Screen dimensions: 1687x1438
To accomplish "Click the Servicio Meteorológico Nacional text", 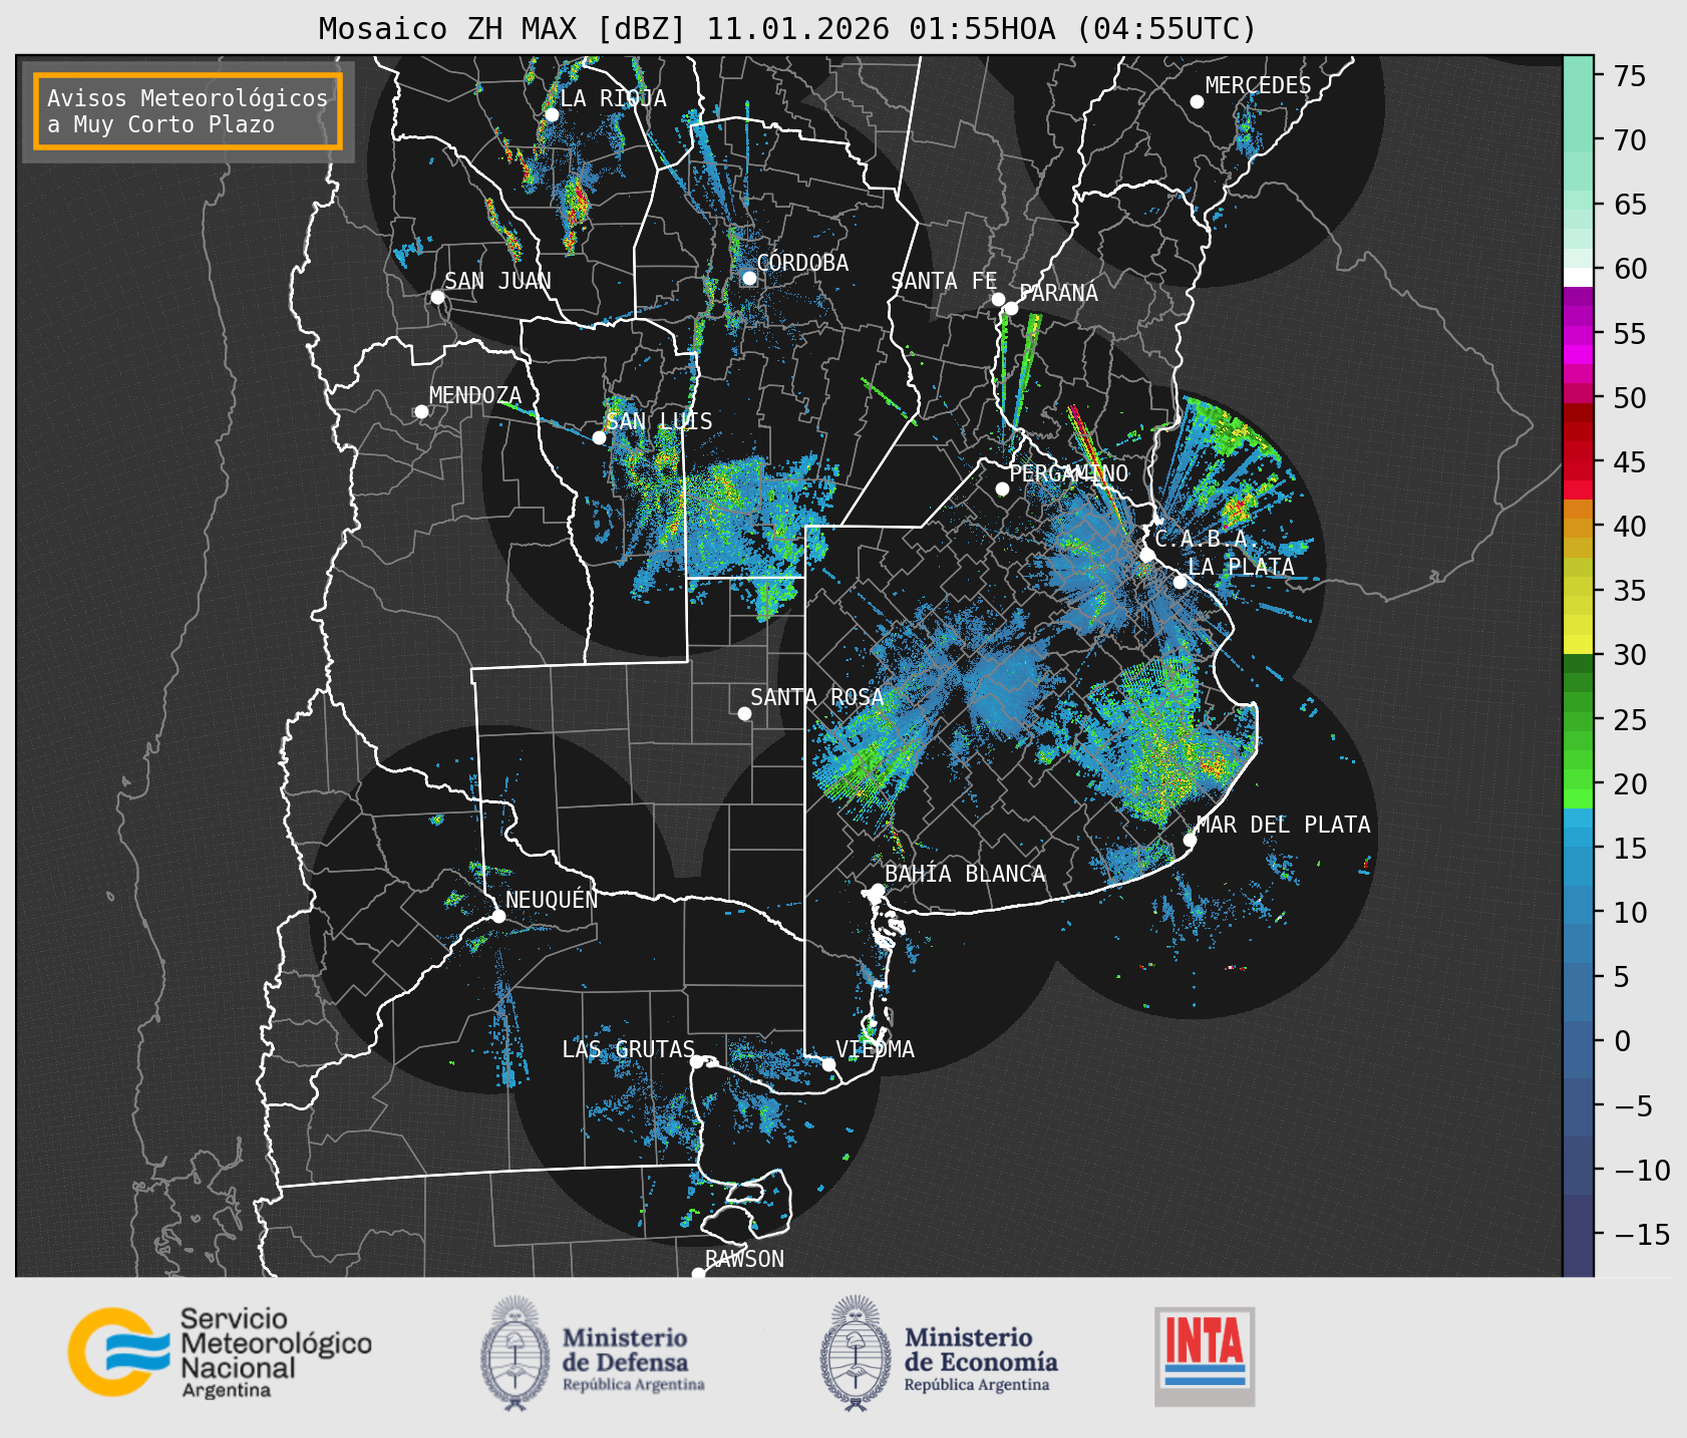I will tap(275, 1354).
